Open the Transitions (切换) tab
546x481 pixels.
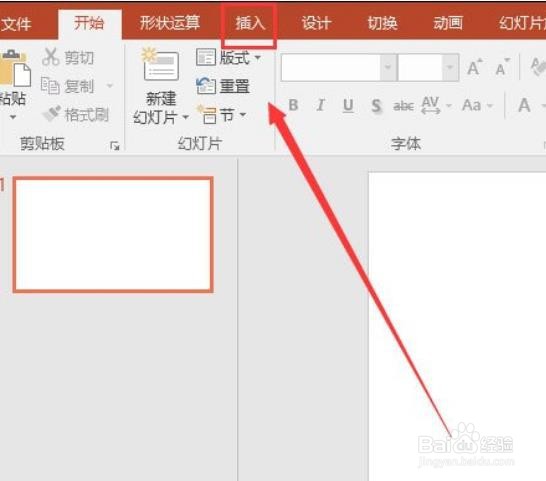coord(382,23)
